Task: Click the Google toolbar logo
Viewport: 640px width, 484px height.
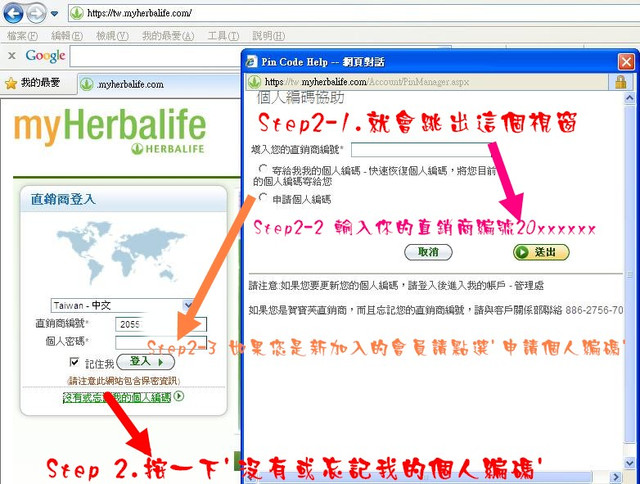Action: (45, 56)
